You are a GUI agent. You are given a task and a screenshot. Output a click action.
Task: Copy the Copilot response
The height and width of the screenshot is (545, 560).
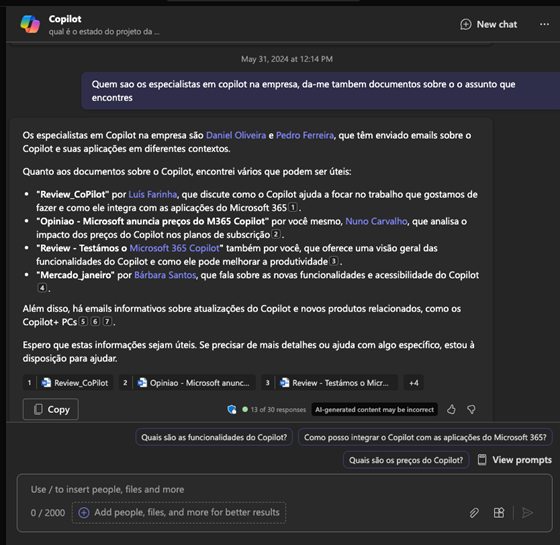pyautogui.click(x=51, y=409)
